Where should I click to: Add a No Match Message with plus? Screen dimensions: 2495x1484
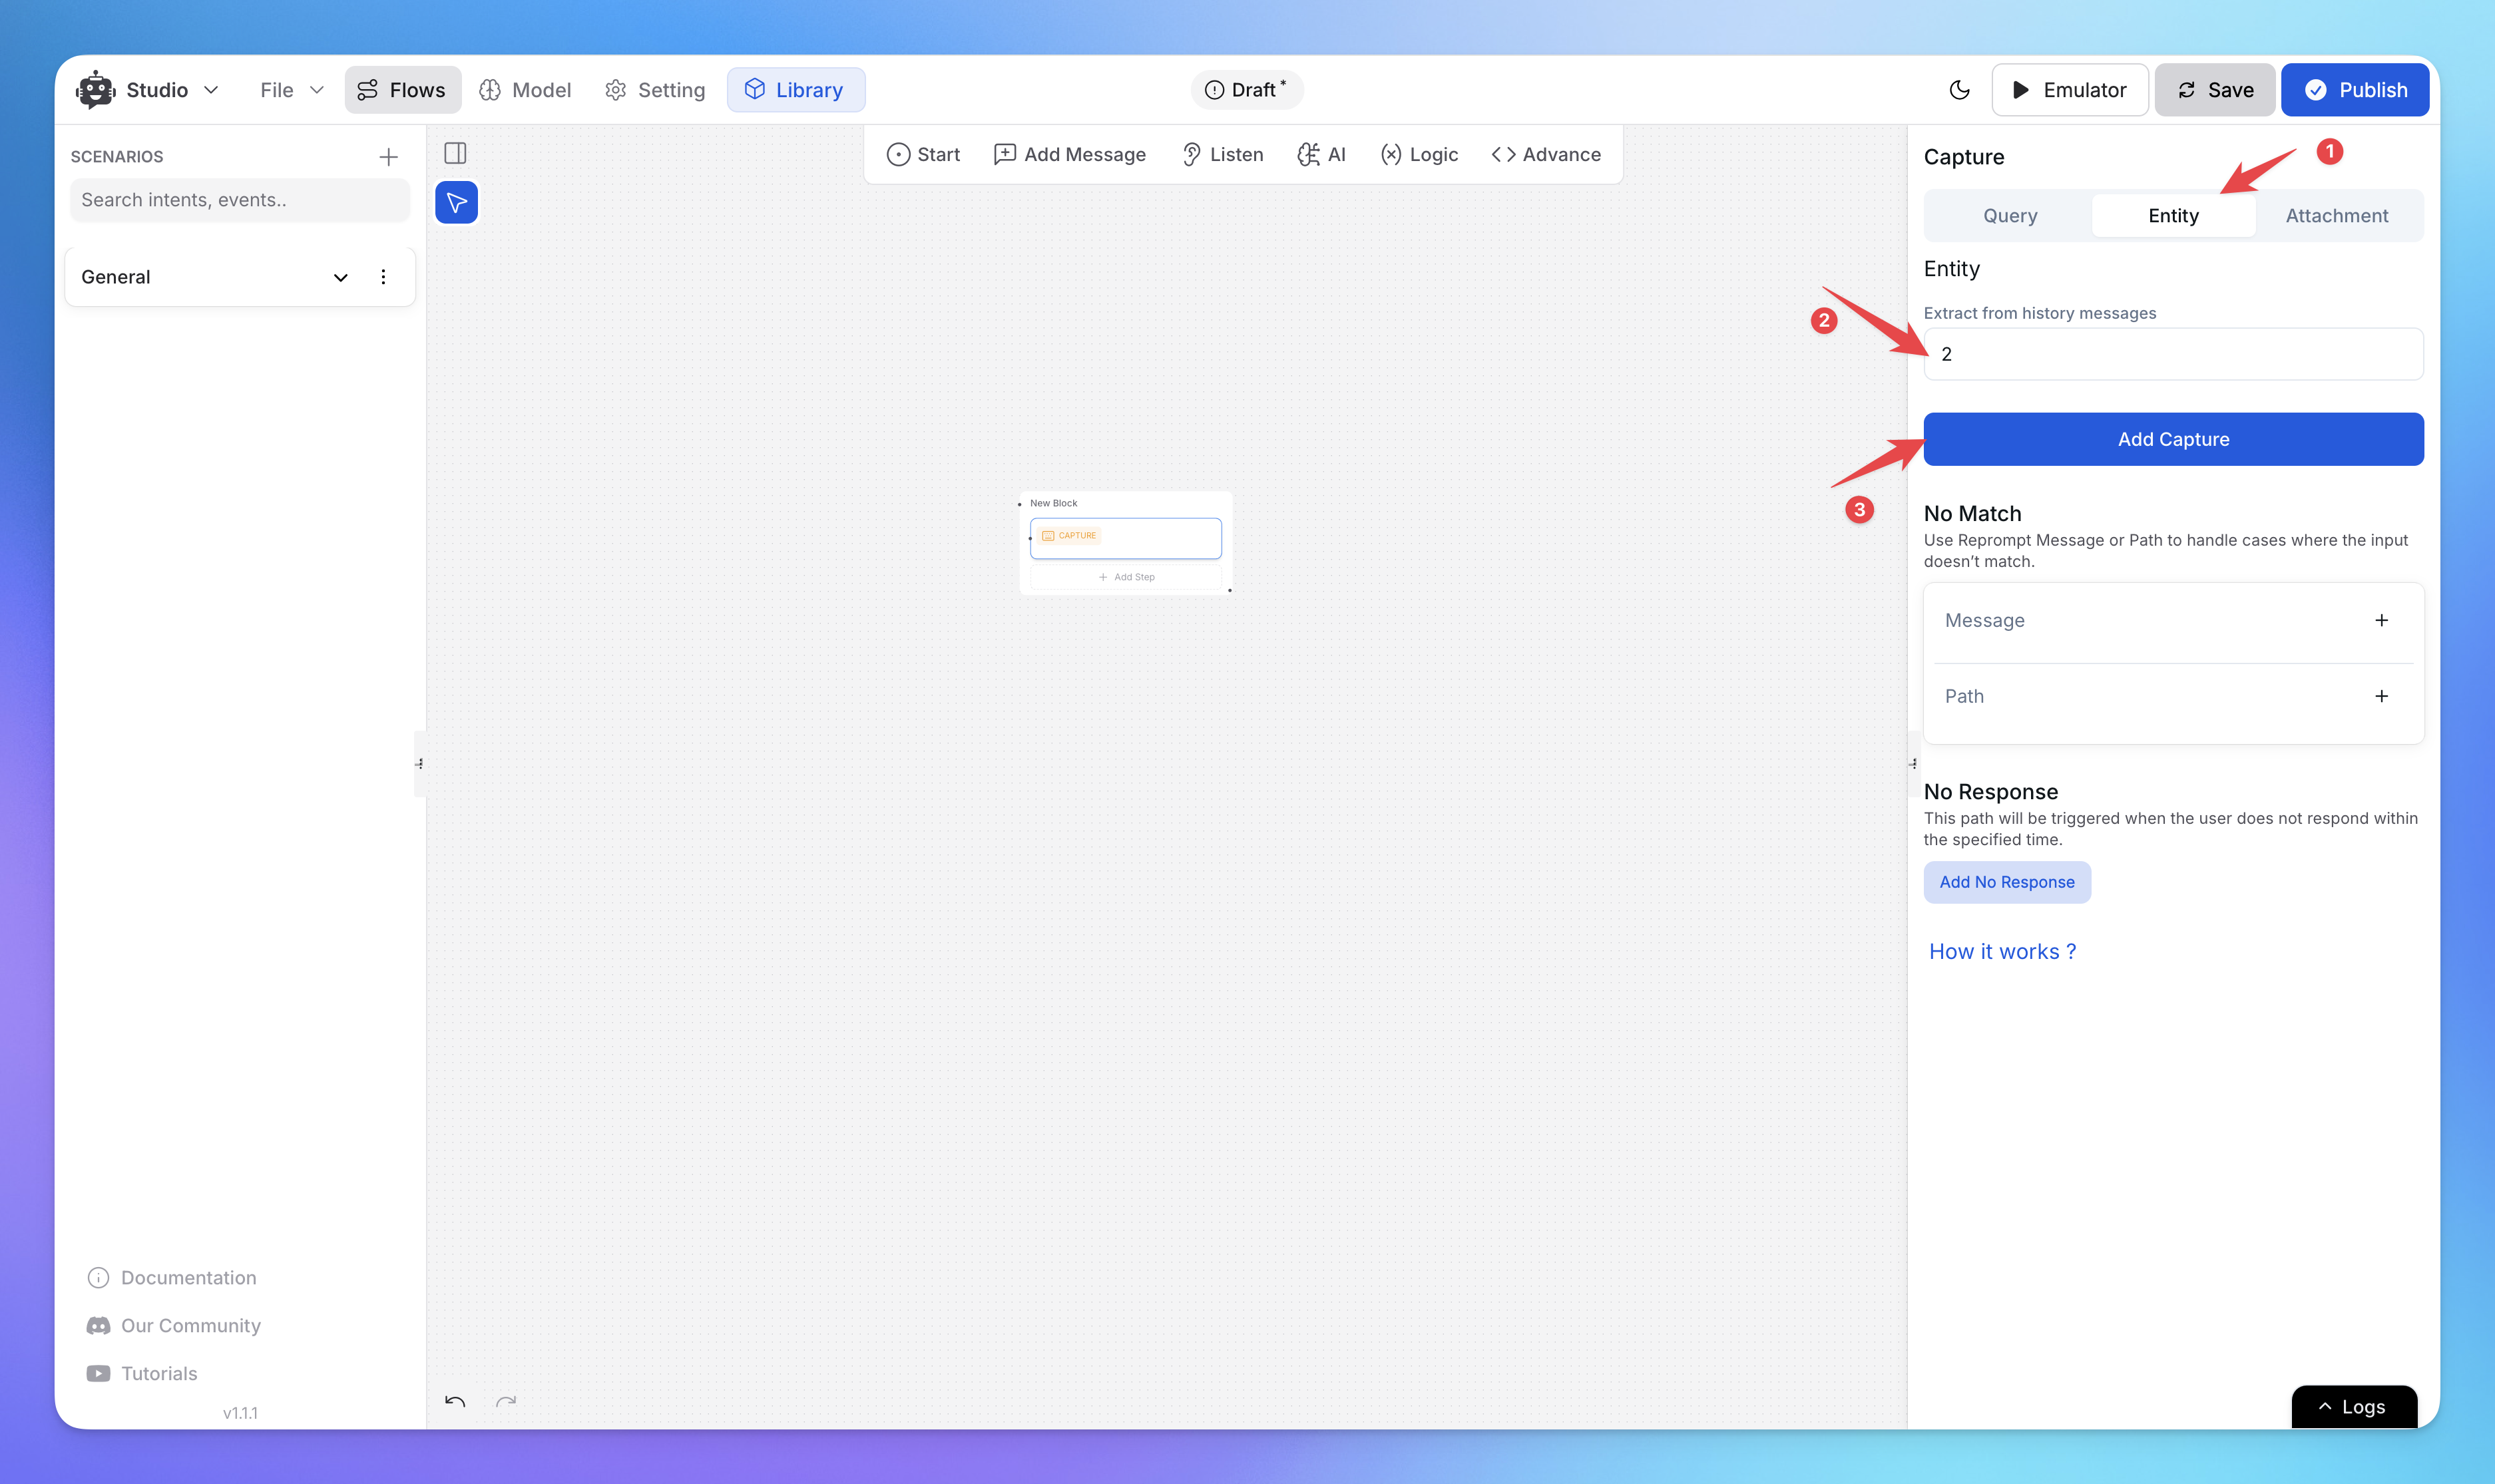(2381, 621)
